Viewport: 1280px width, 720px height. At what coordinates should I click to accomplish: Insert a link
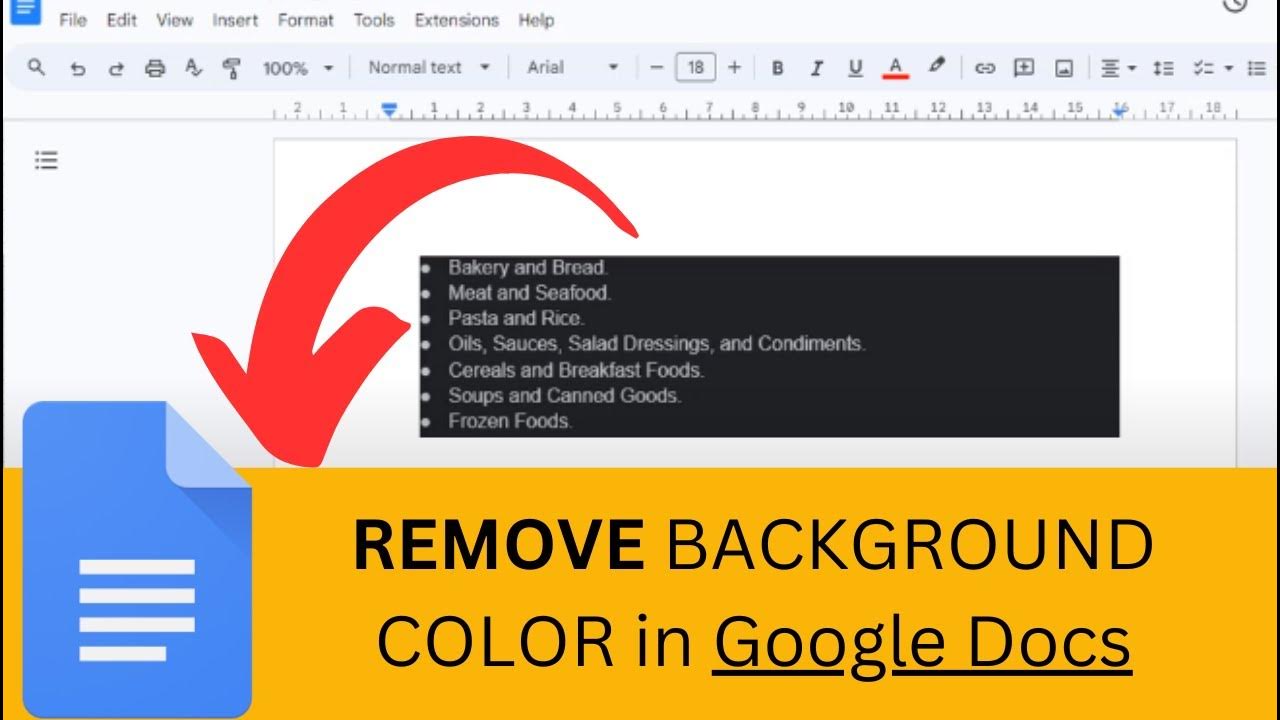click(985, 69)
